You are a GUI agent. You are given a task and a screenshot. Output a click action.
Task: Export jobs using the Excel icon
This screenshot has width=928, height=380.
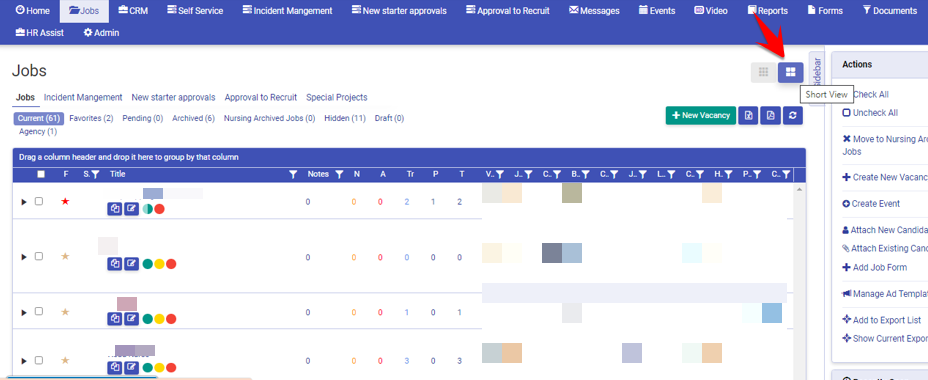point(749,115)
